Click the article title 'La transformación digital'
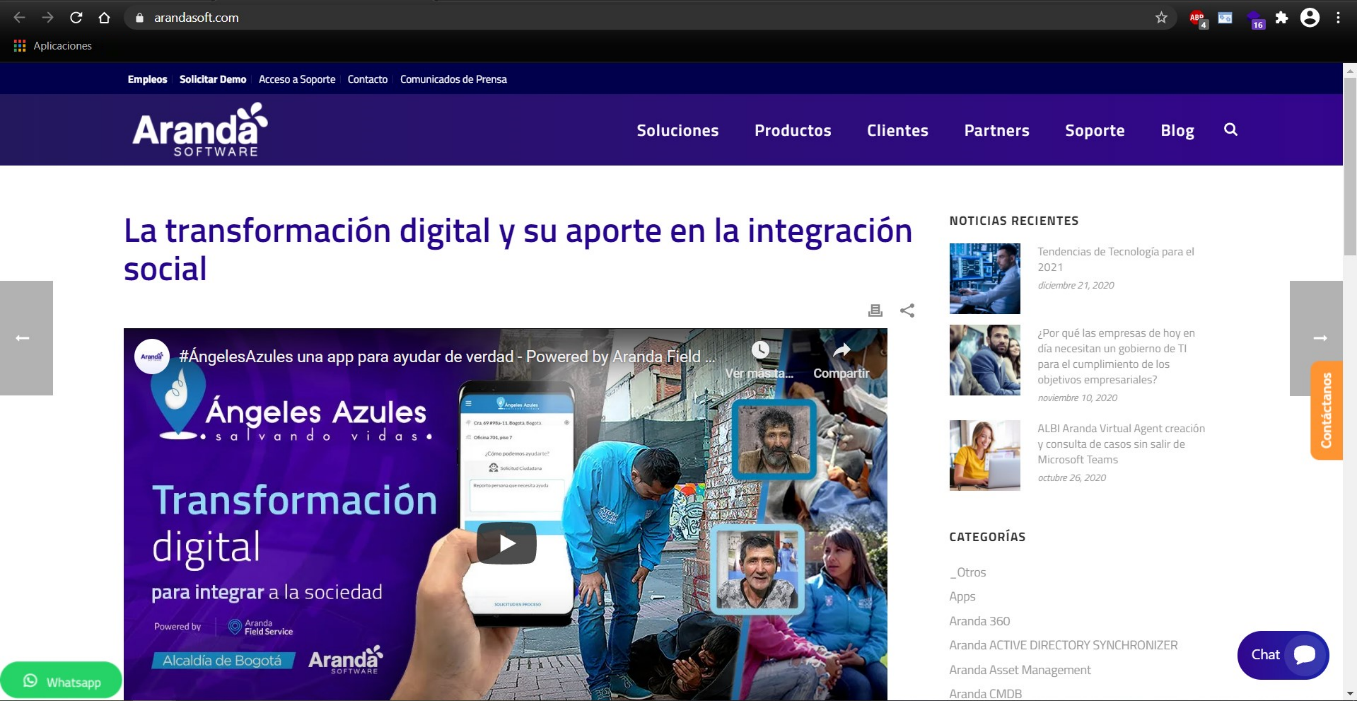This screenshot has width=1357, height=701. 518,249
